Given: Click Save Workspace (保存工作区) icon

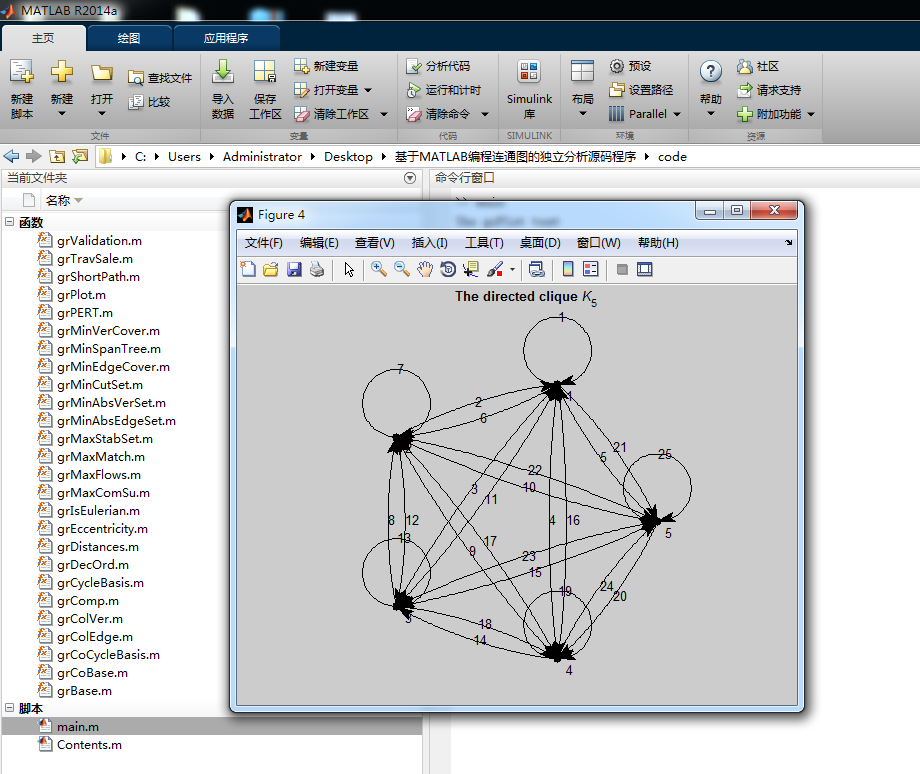Looking at the screenshot, I should pos(265,72).
